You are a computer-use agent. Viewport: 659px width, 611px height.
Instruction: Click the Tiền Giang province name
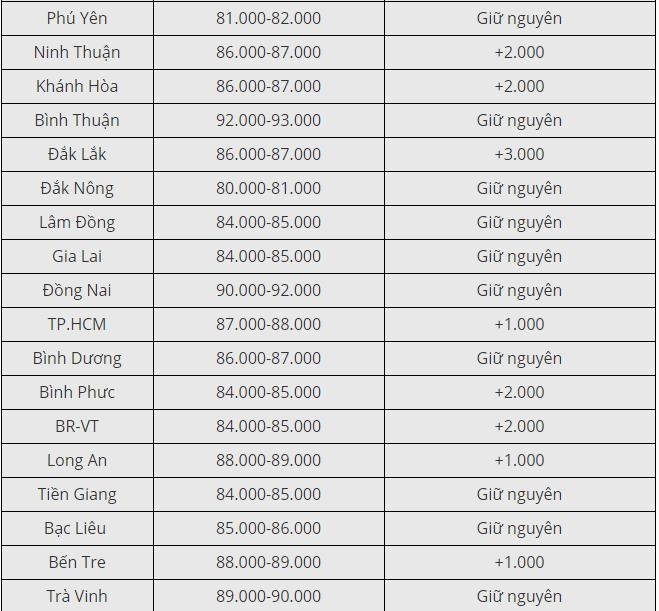click(x=77, y=495)
